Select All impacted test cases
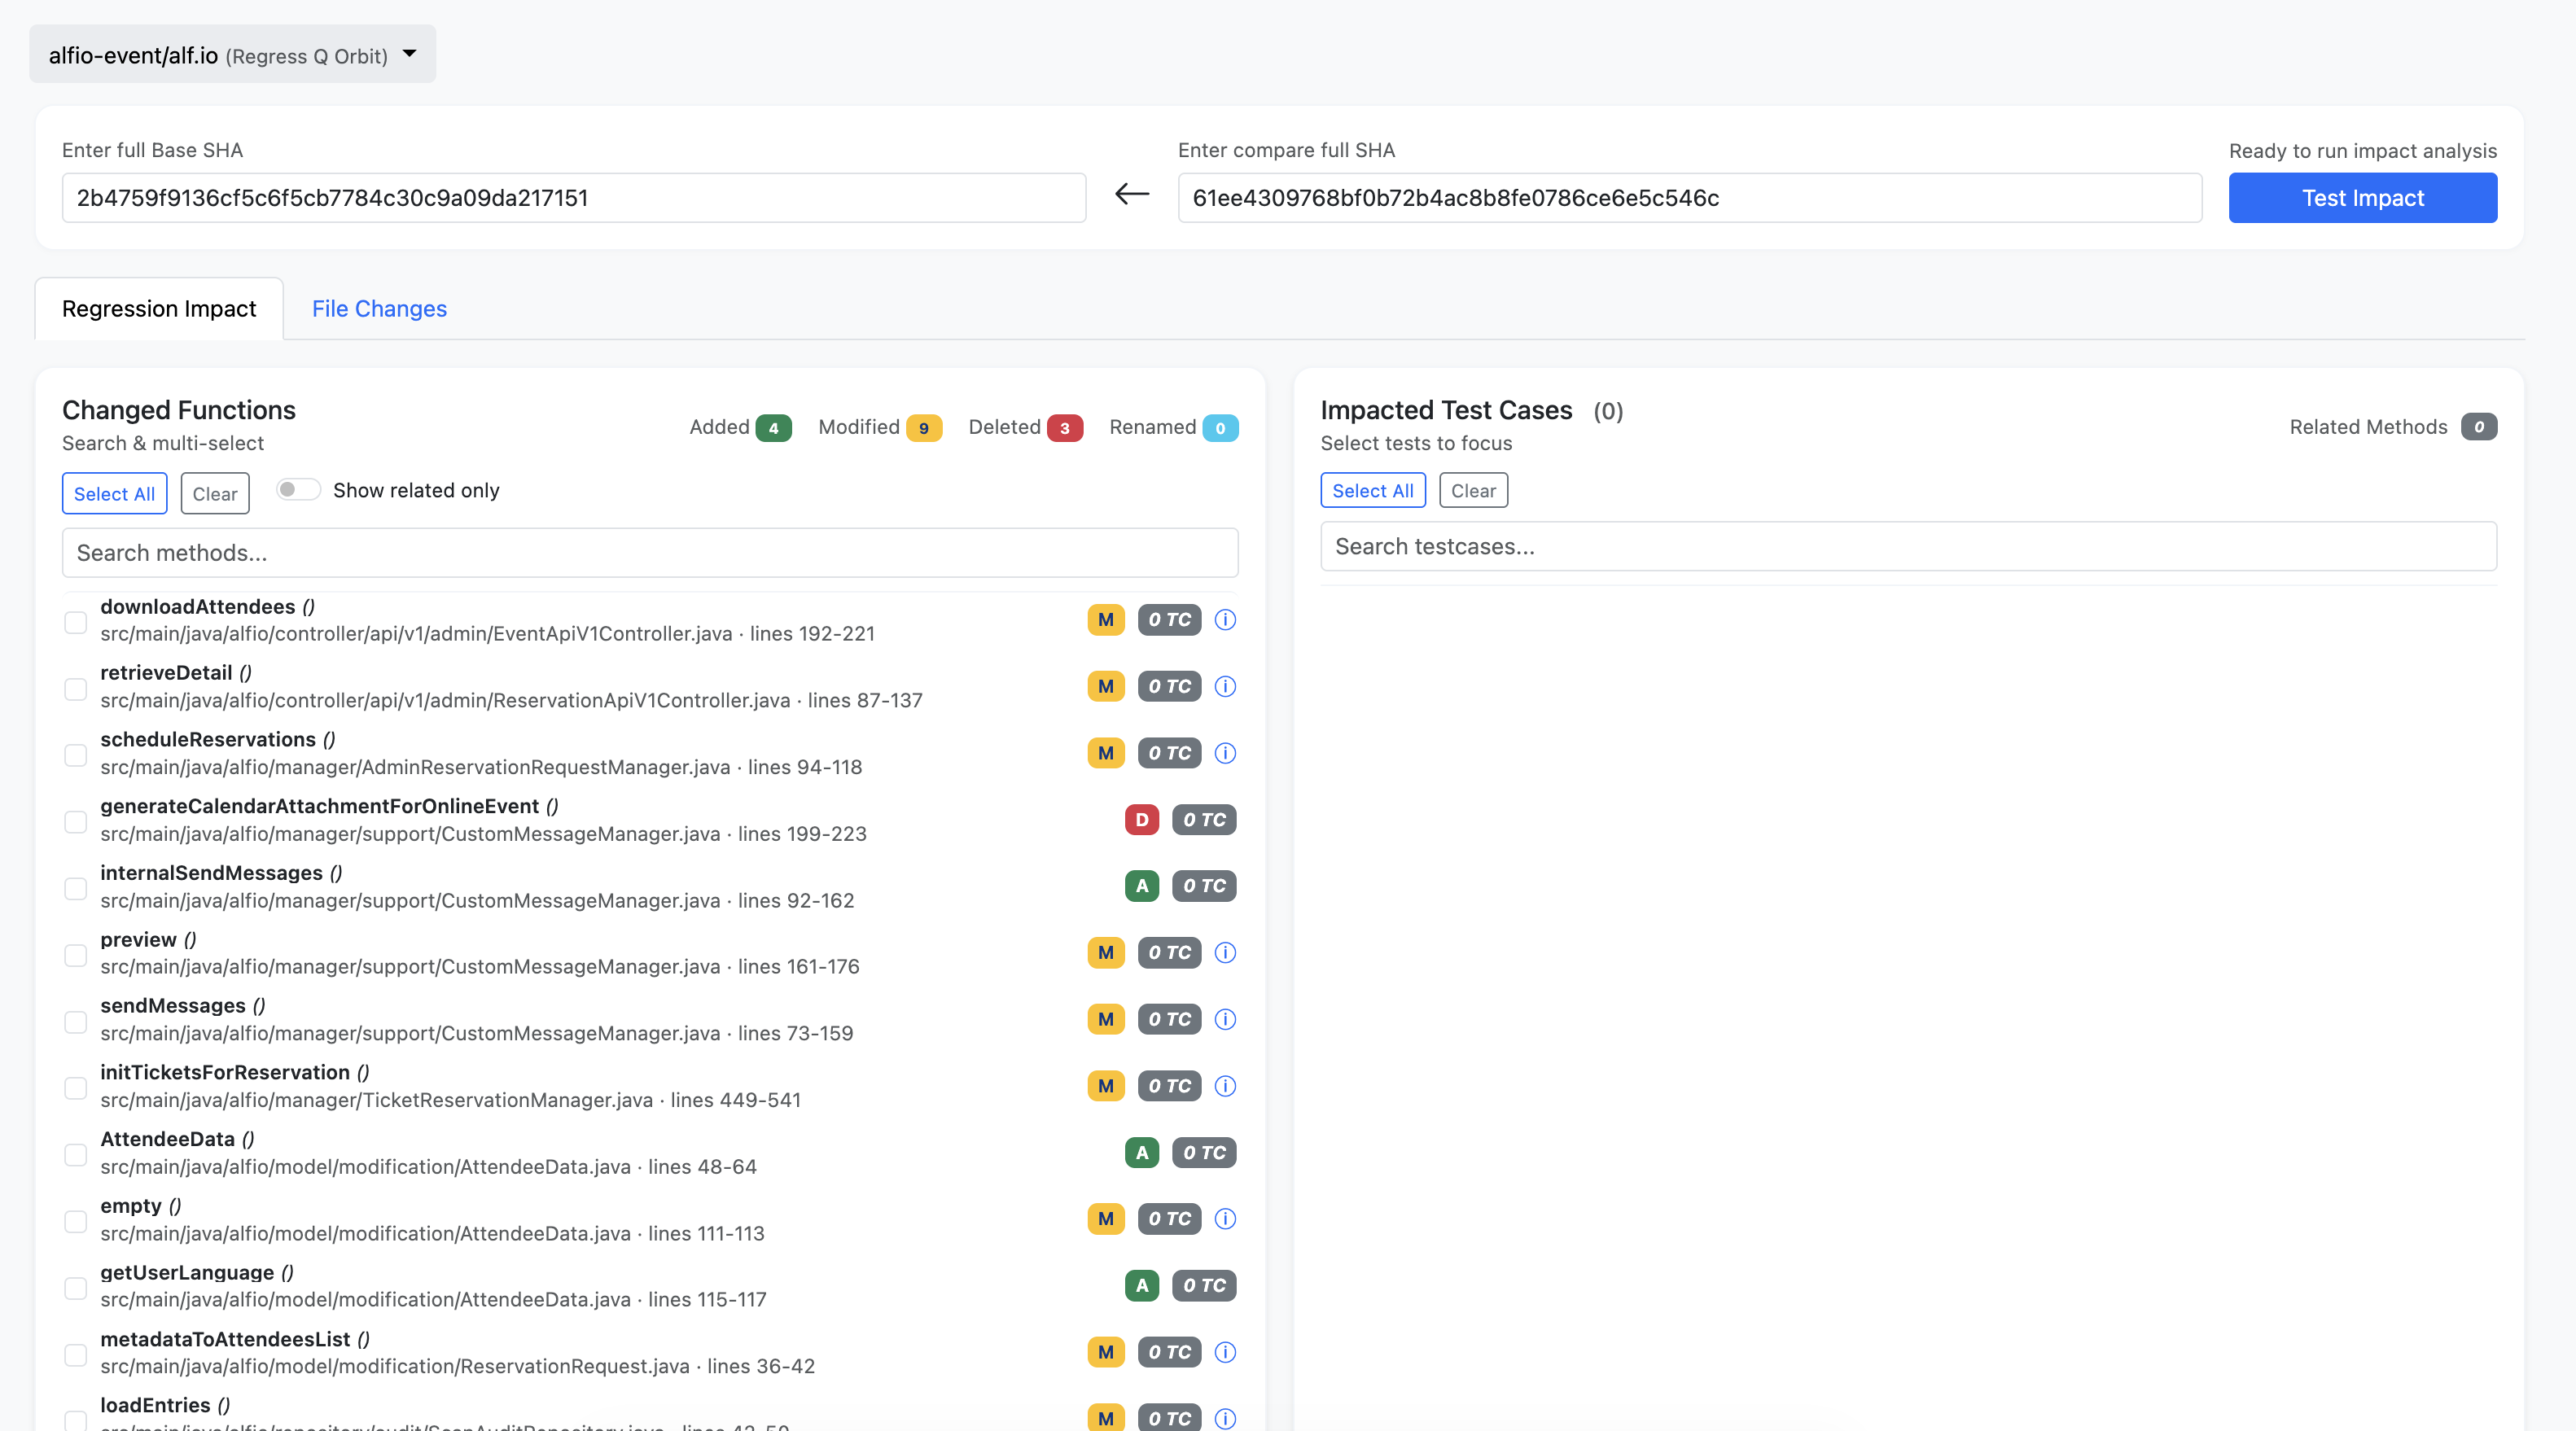This screenshot has height=1431, width=2576. tap(1372, 491)
